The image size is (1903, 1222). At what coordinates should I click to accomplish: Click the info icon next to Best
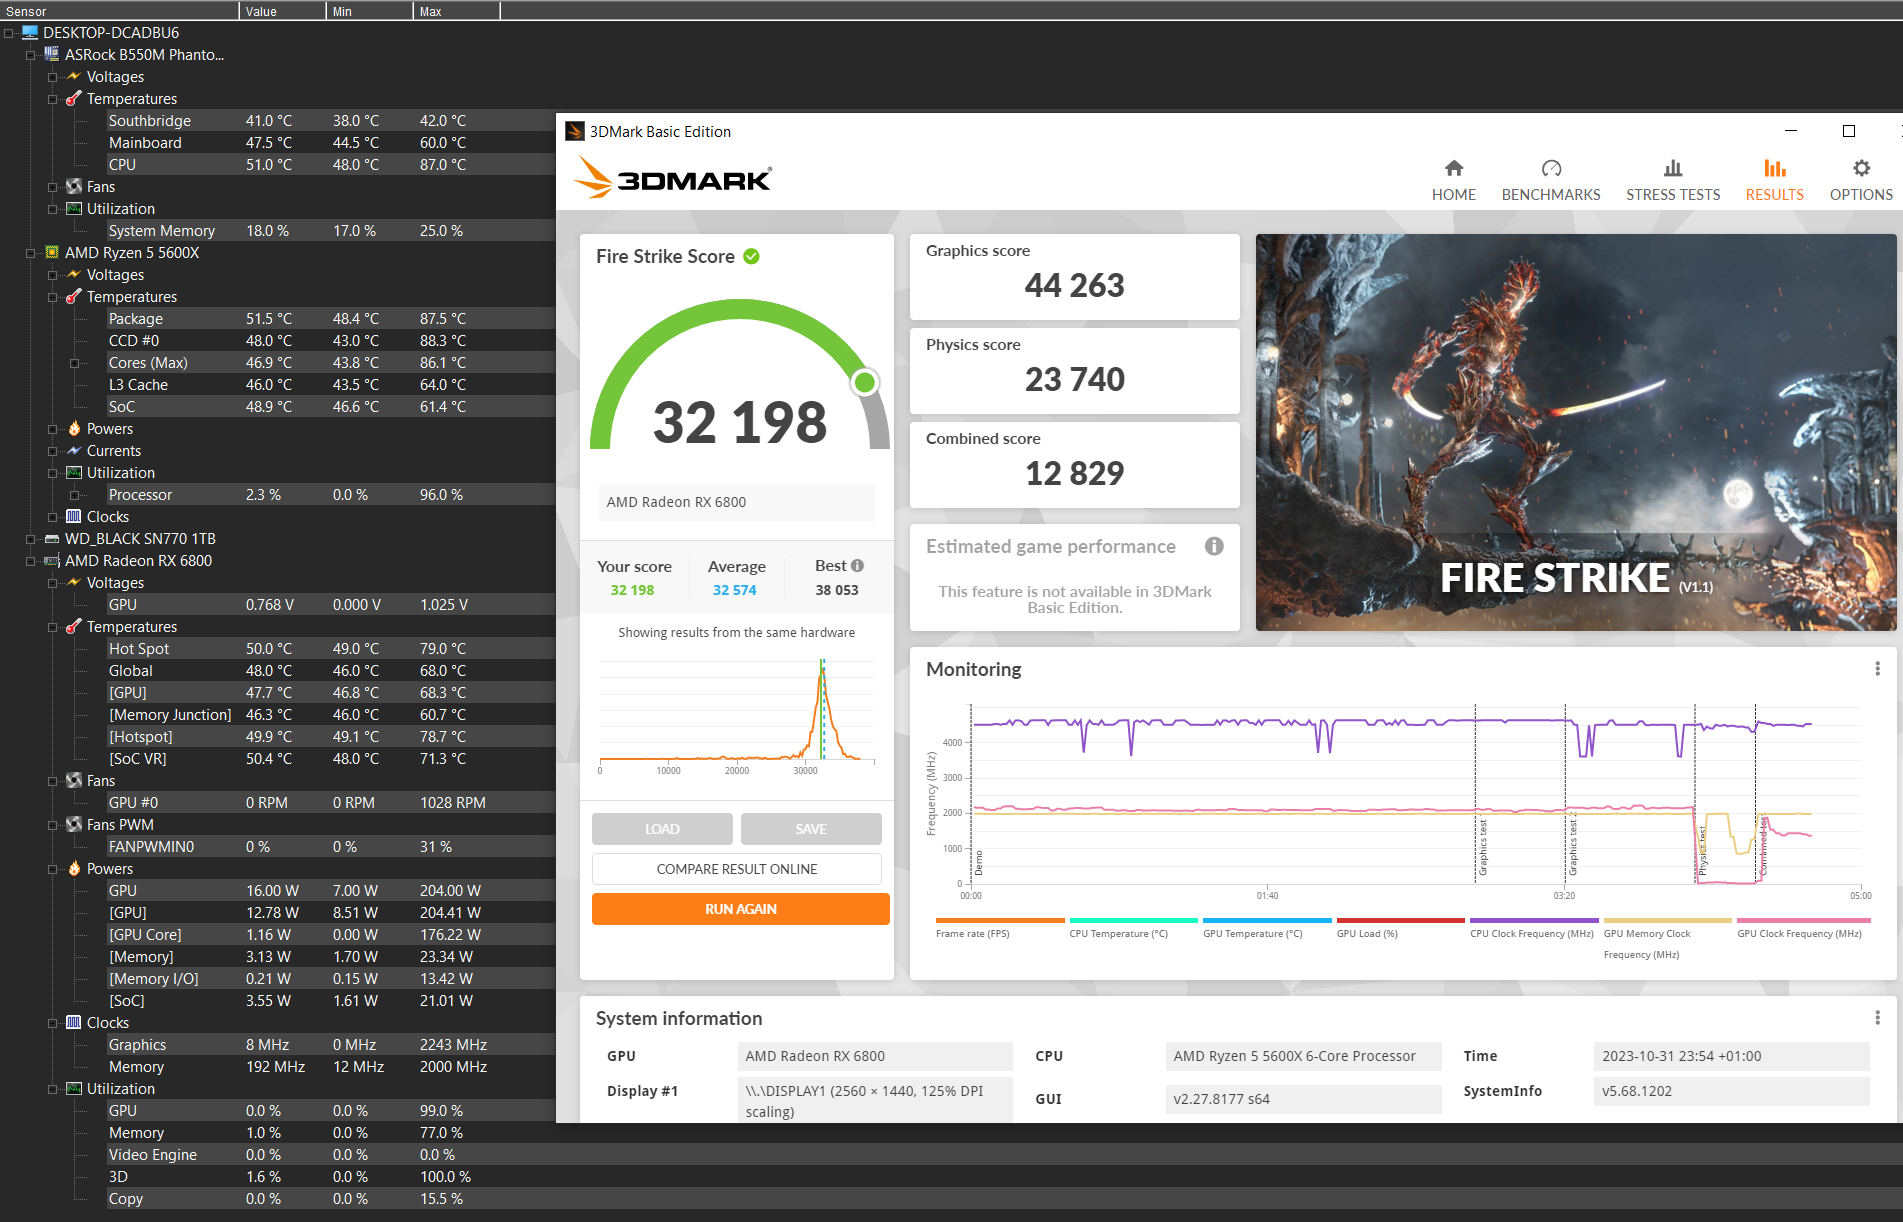click(857, 566)
